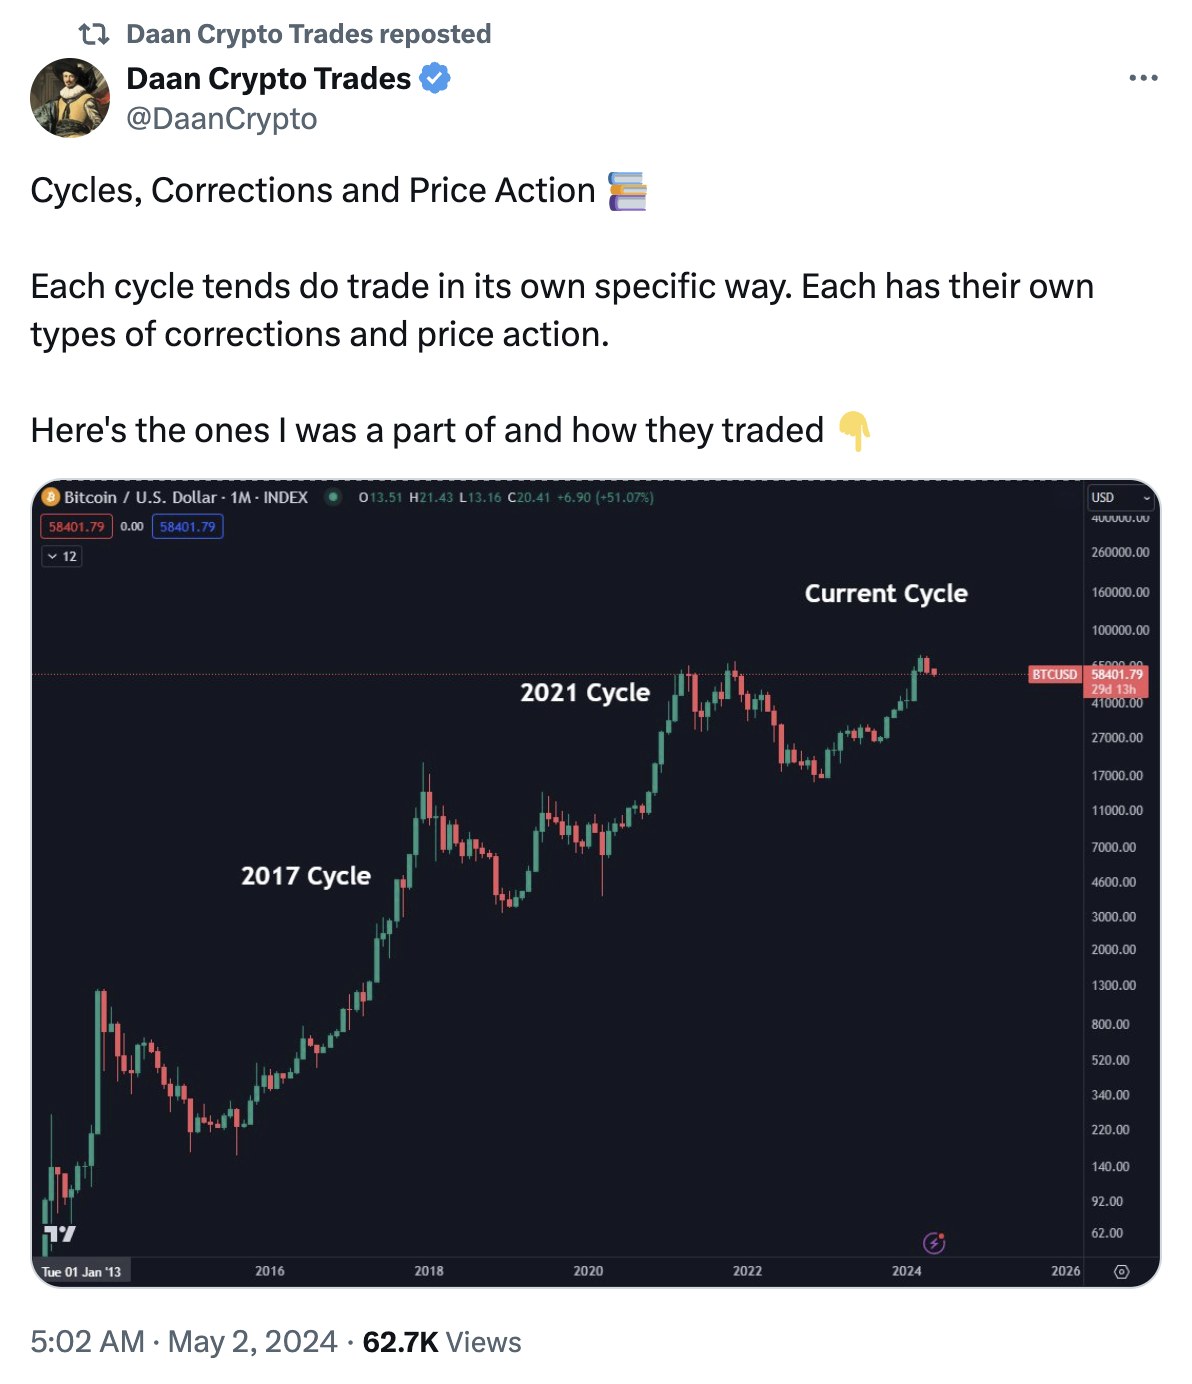The width and height of the screenshot is (1192, 1384).
Task: Open Daan Crypto Trades profile picture
Action: 70,98
